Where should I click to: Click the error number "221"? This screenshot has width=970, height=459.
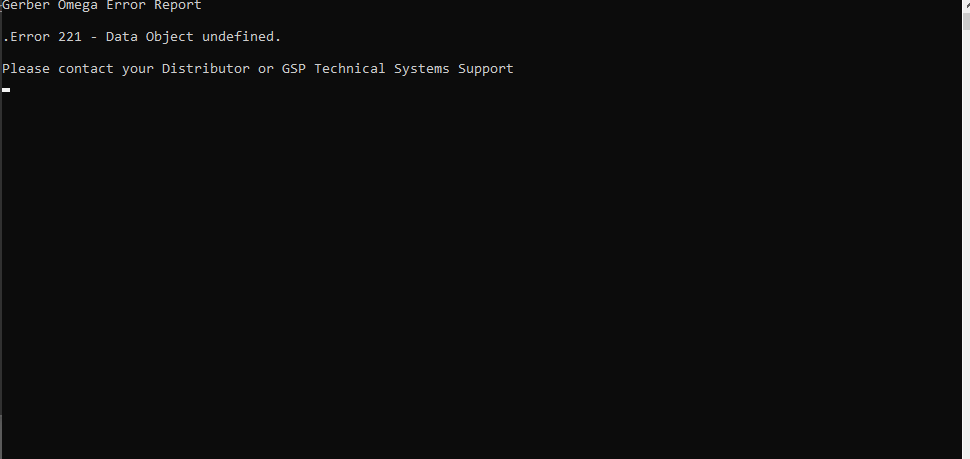tap(70, 36)
